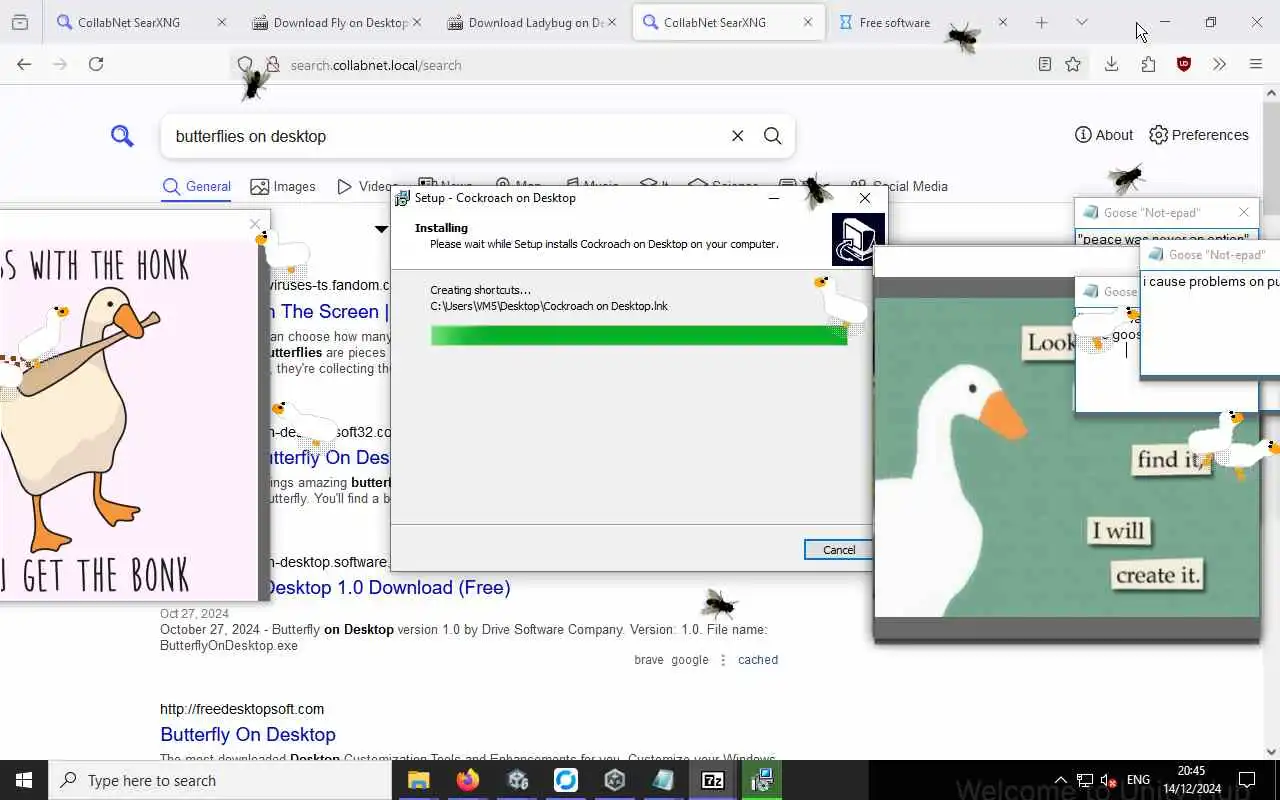Click the Oct 27, 2024 date text
Viewport: 1280px width, 800px height.
click(194, 613)
